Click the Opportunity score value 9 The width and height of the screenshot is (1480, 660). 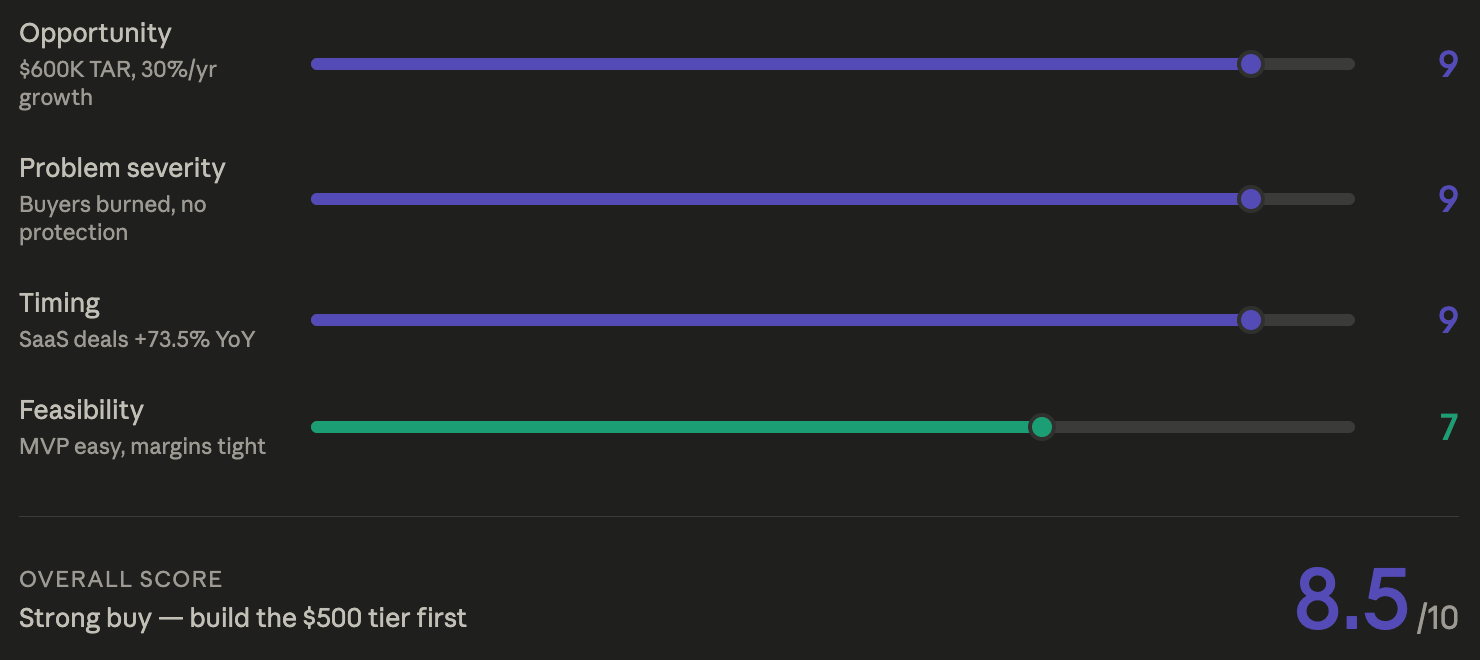pos(1448,65)
